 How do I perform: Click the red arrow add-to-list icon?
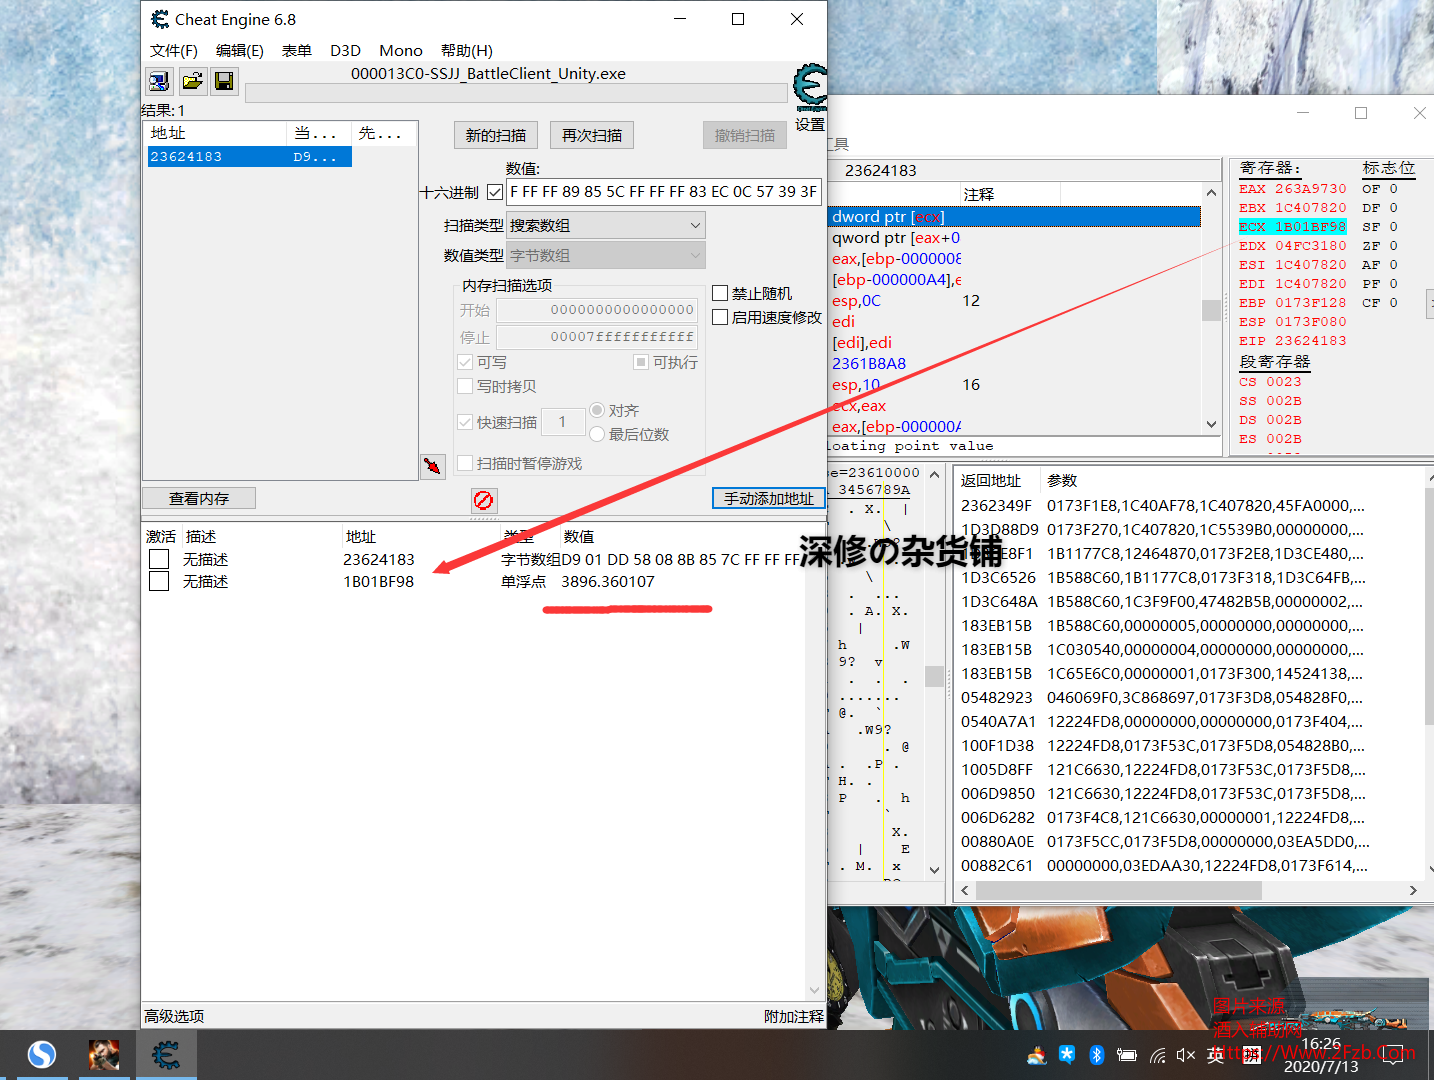click(432, 466)
